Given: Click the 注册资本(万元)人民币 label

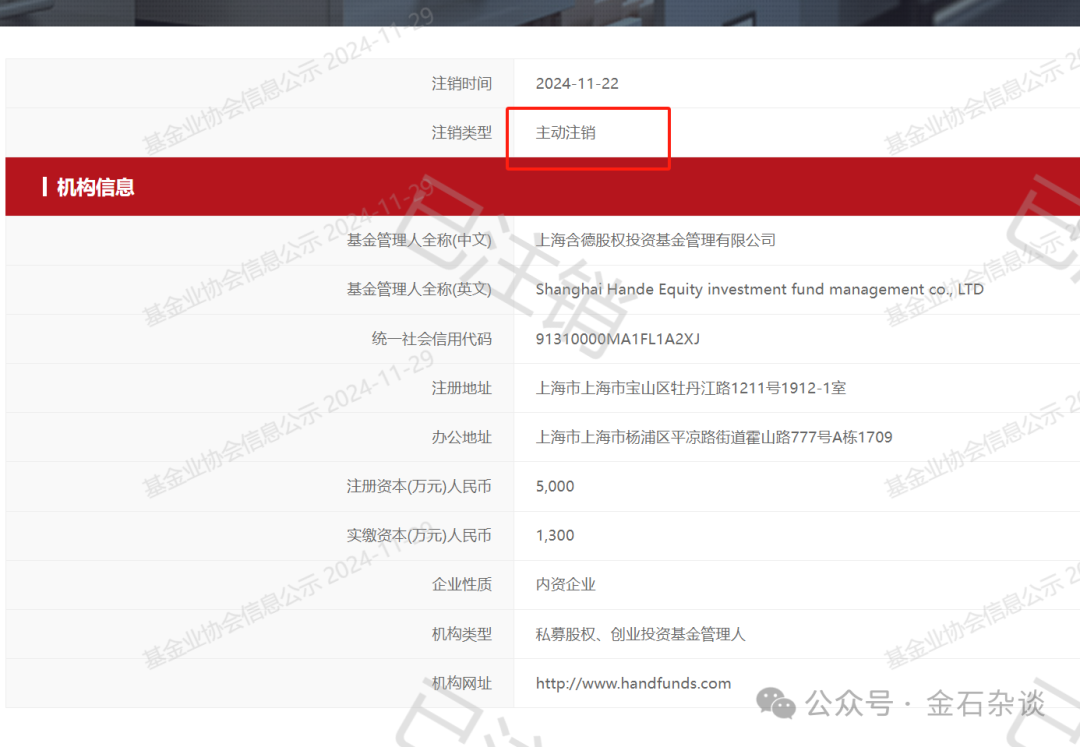Looking at the screenshot, I should click(419, 486).
